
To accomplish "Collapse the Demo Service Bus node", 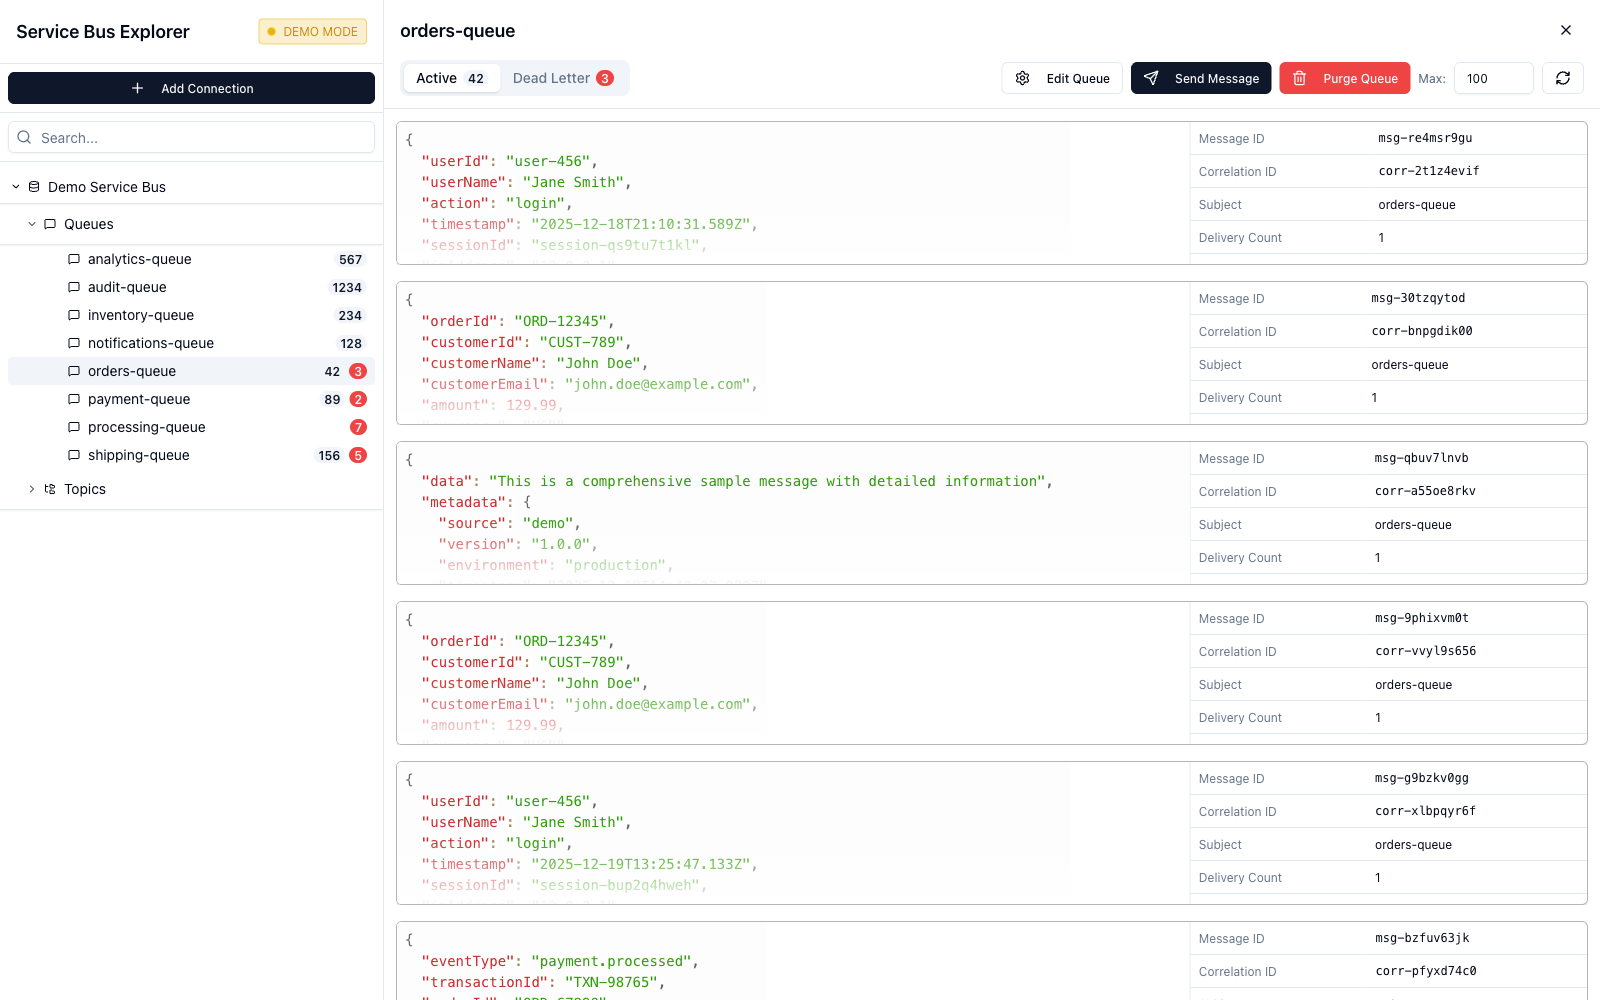I will tap(15, 186).
